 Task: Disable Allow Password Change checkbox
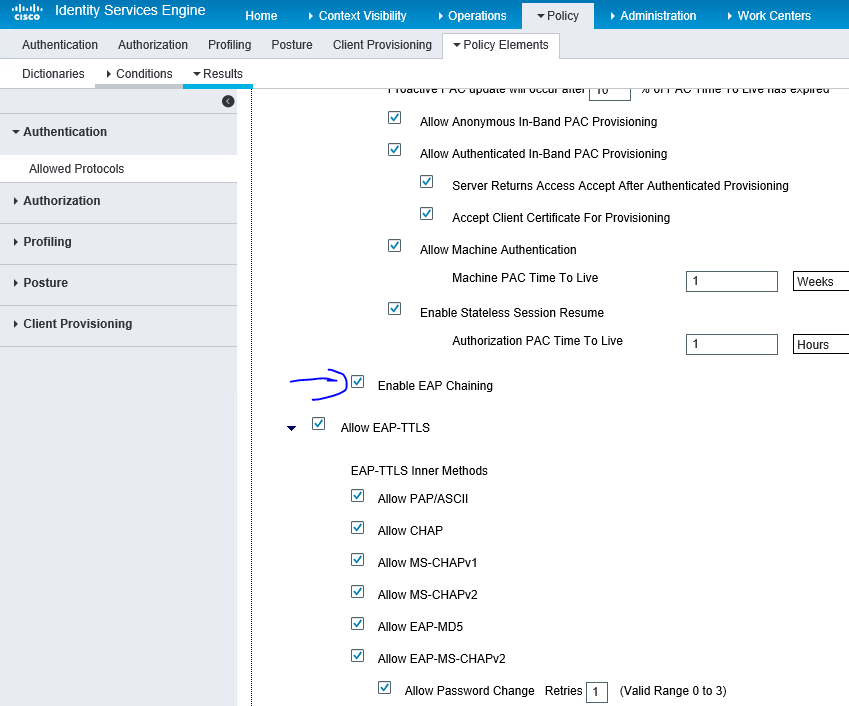pos(384,688)
